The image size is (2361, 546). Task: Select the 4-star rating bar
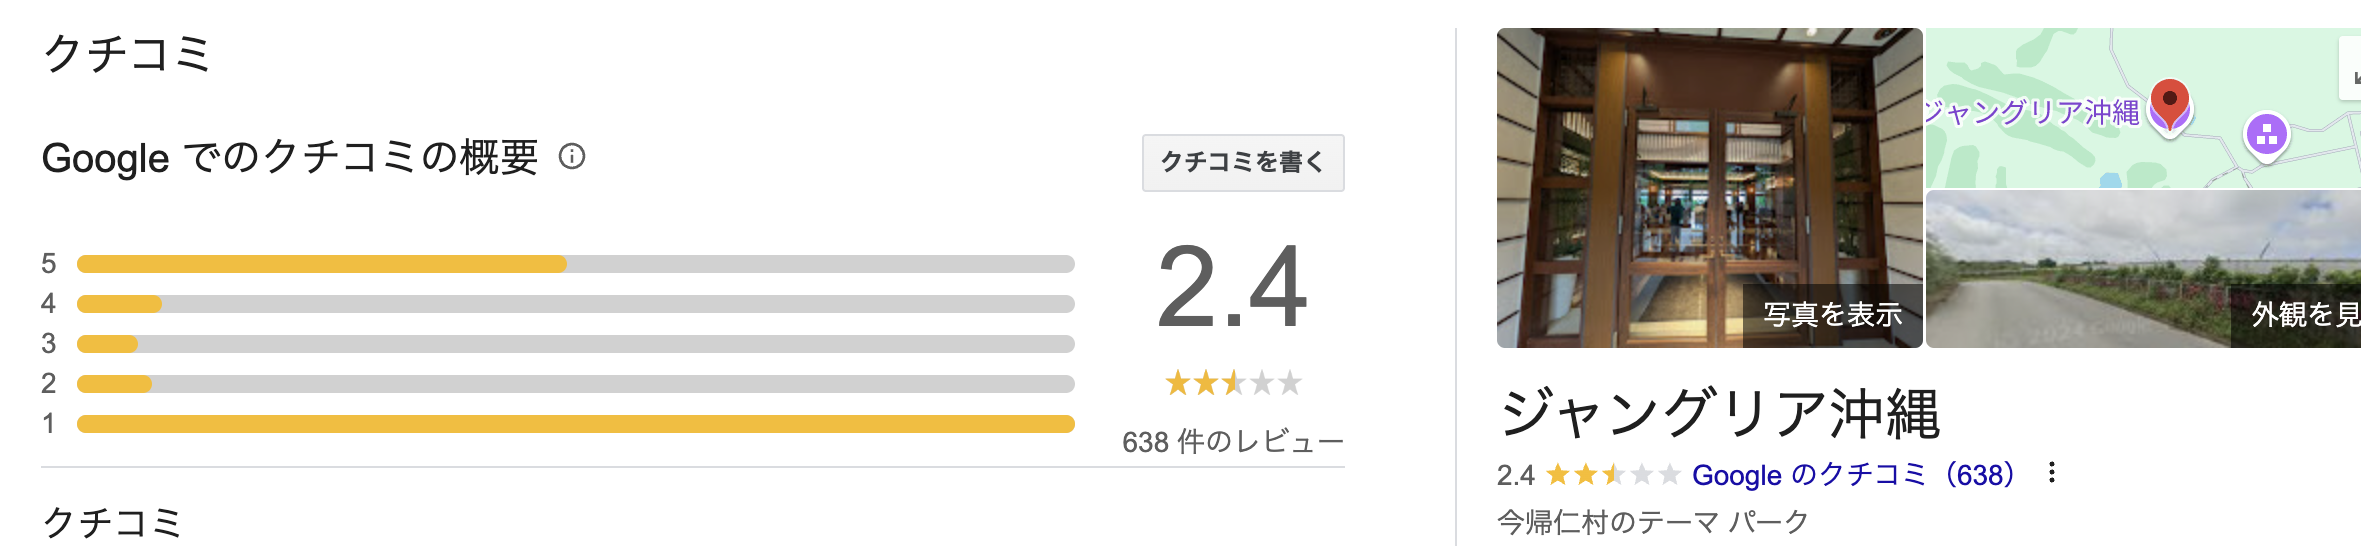[575, 304]
